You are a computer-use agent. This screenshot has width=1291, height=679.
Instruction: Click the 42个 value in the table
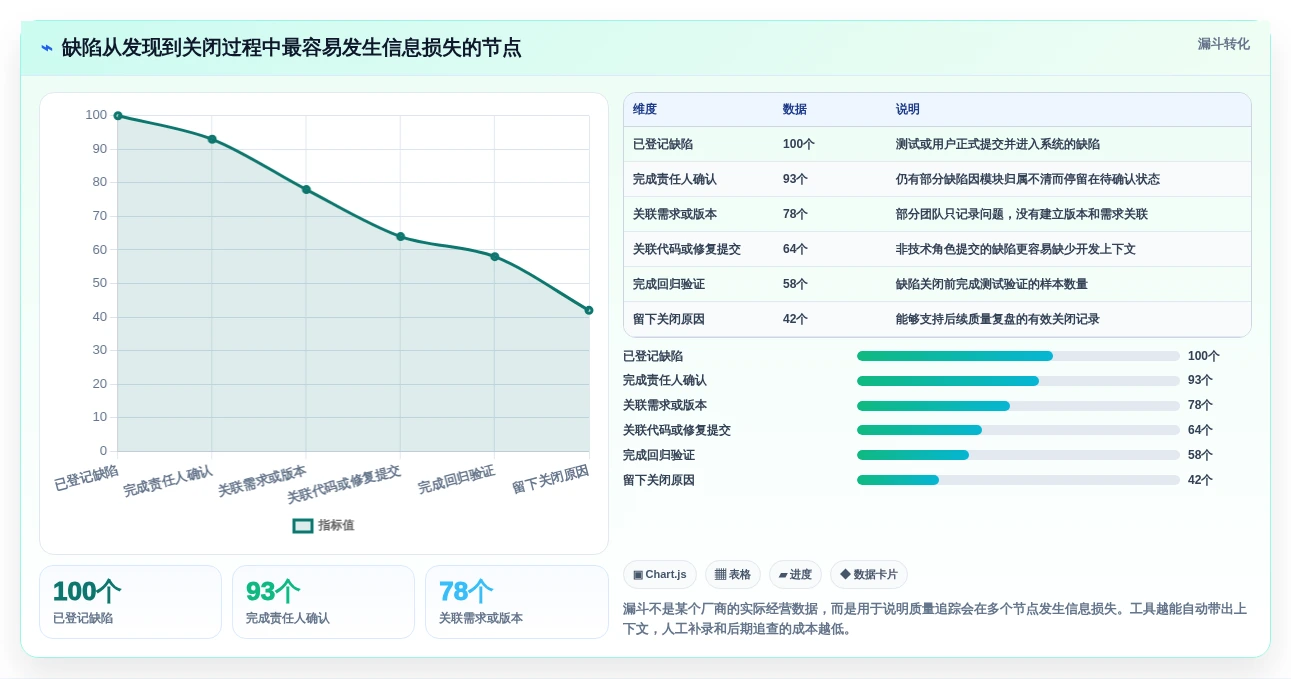coord(796,319)
